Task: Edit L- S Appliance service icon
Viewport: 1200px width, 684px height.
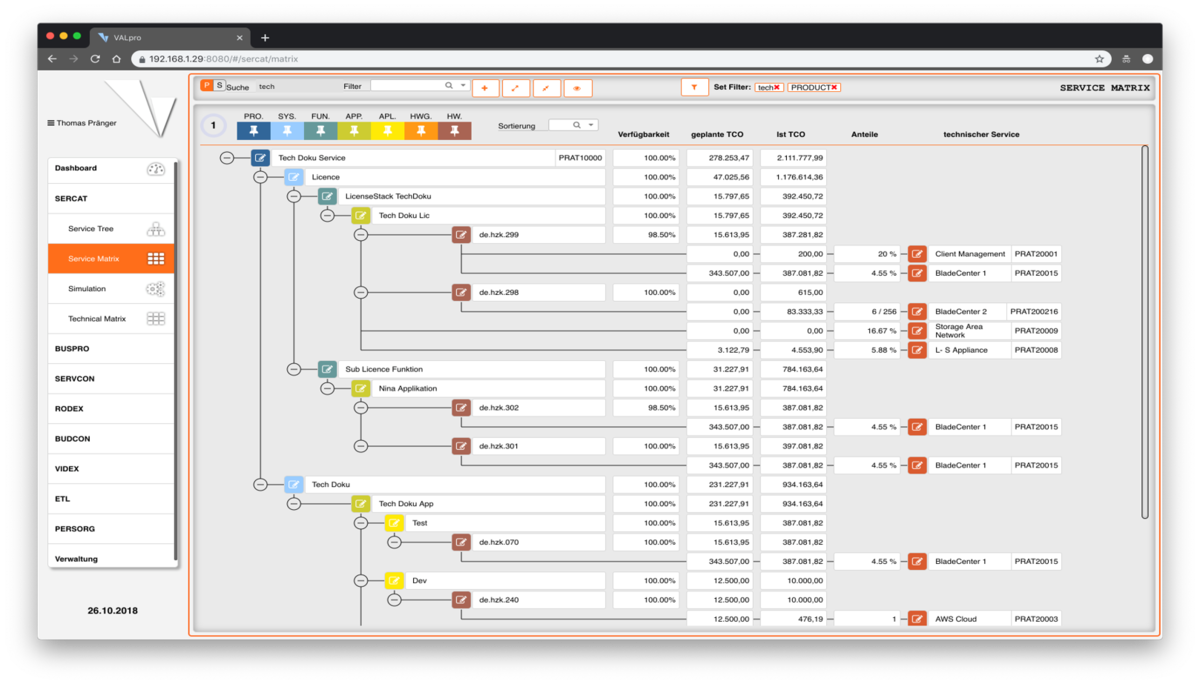Action: pyautogui.click(x=917, y=350)
